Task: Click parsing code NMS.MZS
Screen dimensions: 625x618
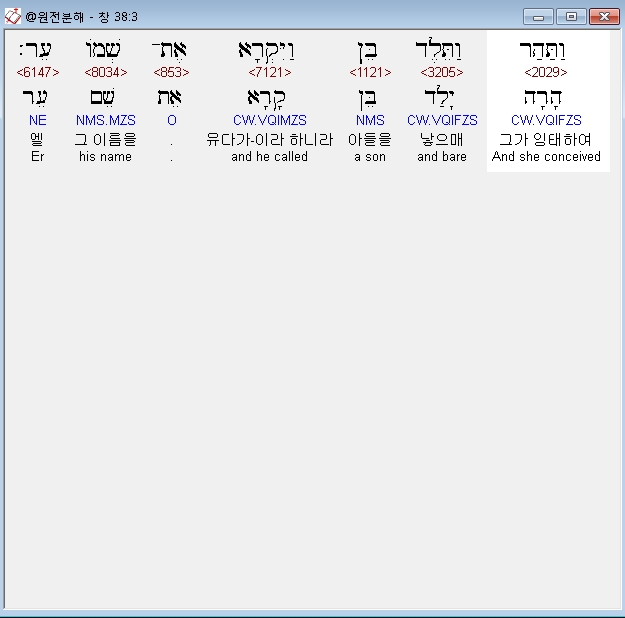Action: point(106,120)
